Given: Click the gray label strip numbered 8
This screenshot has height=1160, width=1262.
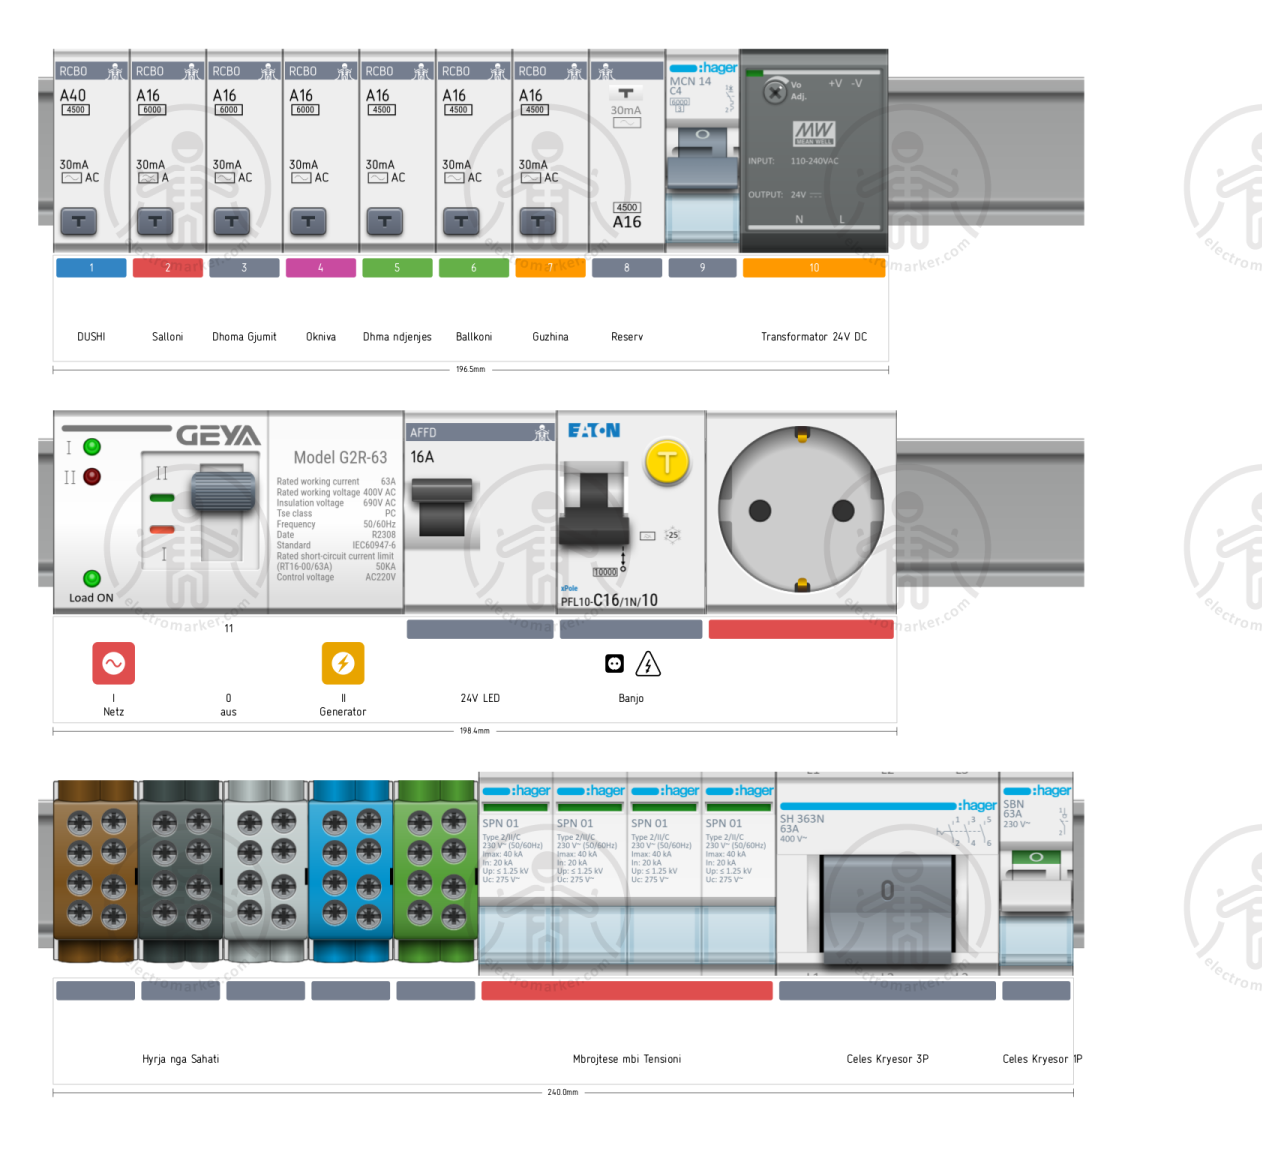Looking at the screenshot, I should click(627, 268).
